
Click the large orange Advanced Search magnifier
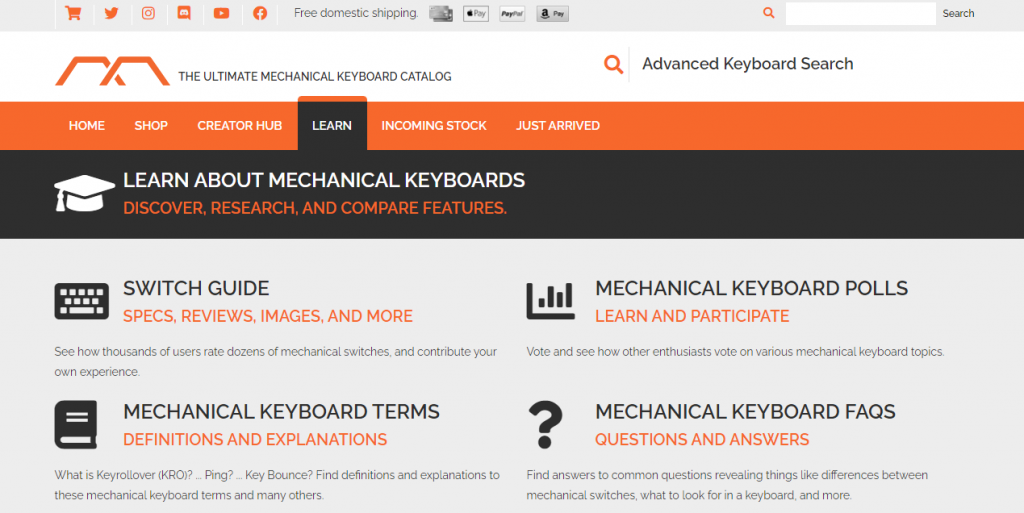click(x=613, y=64)
